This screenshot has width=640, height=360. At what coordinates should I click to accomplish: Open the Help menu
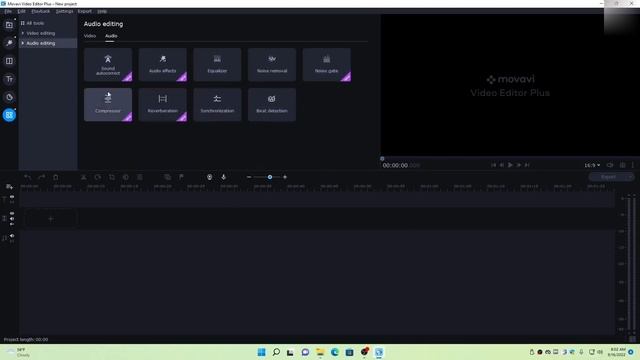[102, 11]
